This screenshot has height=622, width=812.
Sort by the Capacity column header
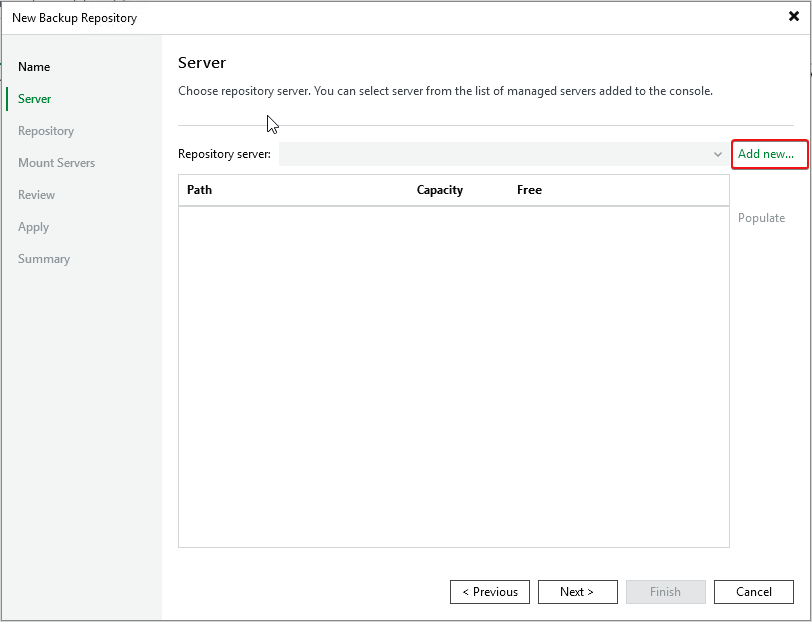[x=440, y=190]
